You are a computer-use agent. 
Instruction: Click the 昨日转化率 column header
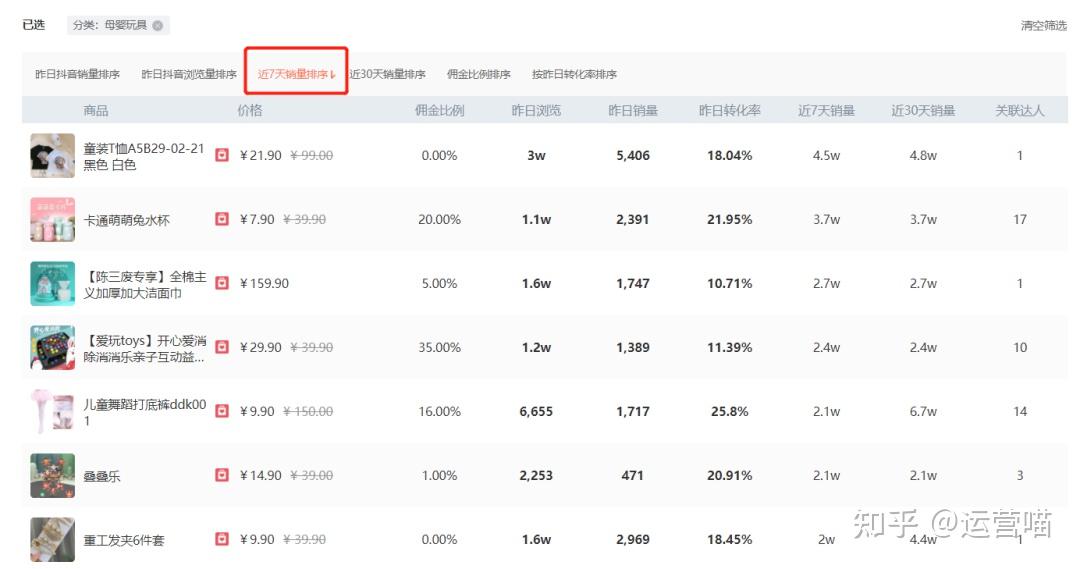(729, 110)
